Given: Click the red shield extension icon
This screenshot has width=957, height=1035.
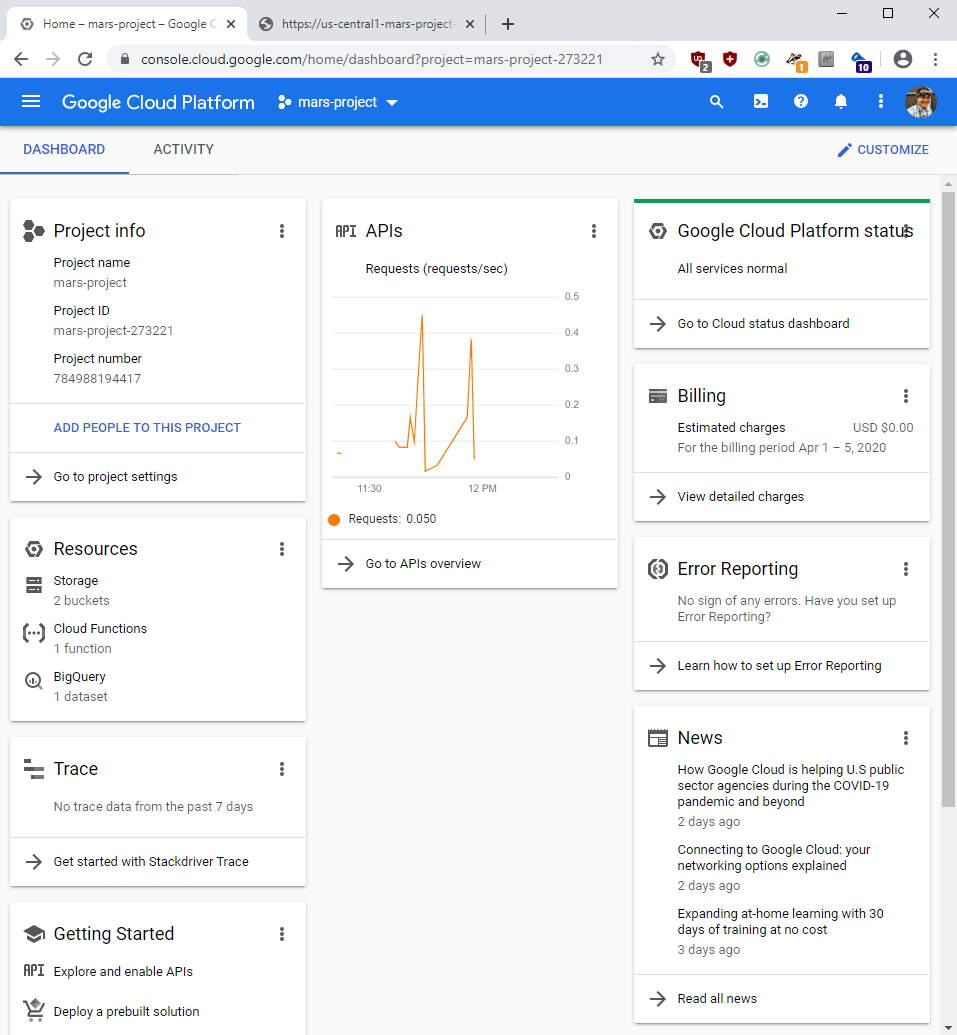Looking at the screenshot, I should click(x=729, y=59).
